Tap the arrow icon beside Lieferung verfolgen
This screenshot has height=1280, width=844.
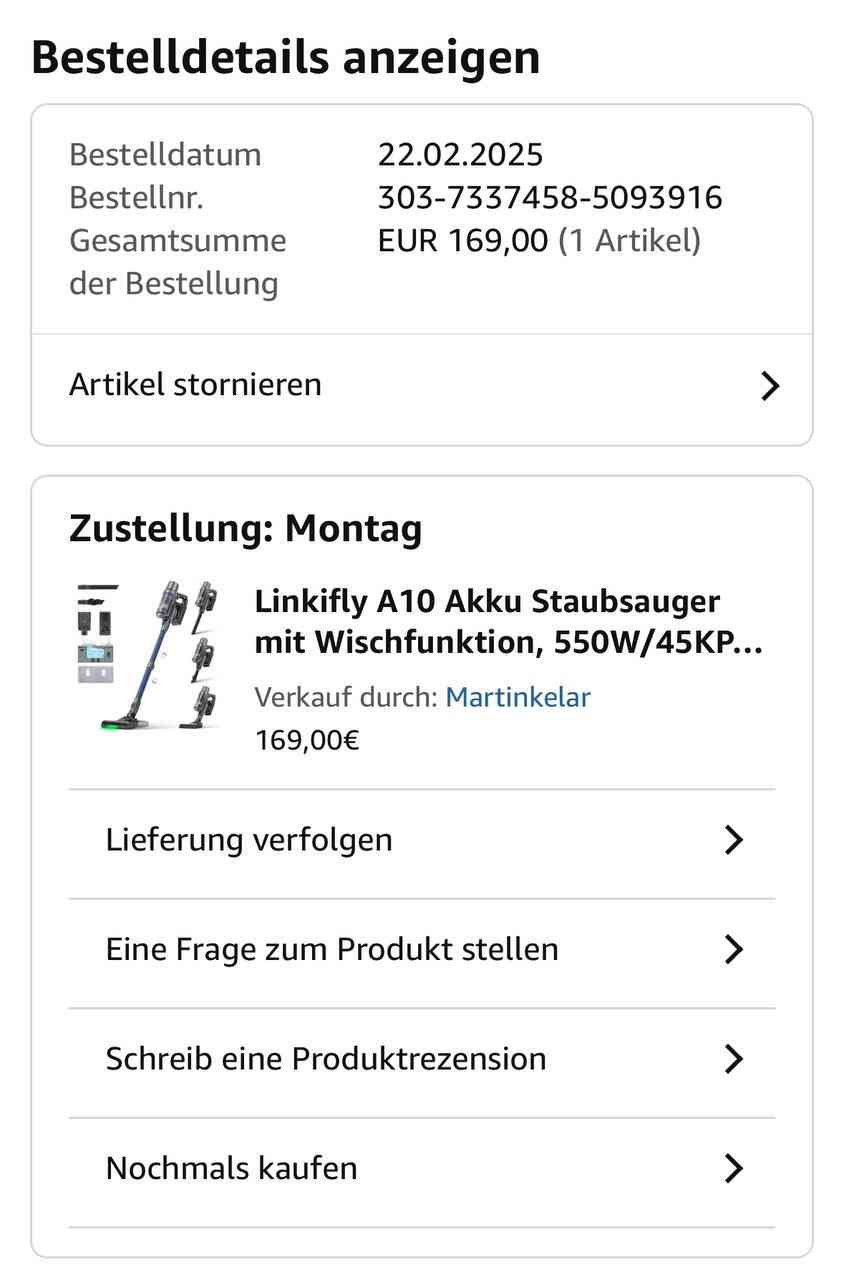point(733,840)
